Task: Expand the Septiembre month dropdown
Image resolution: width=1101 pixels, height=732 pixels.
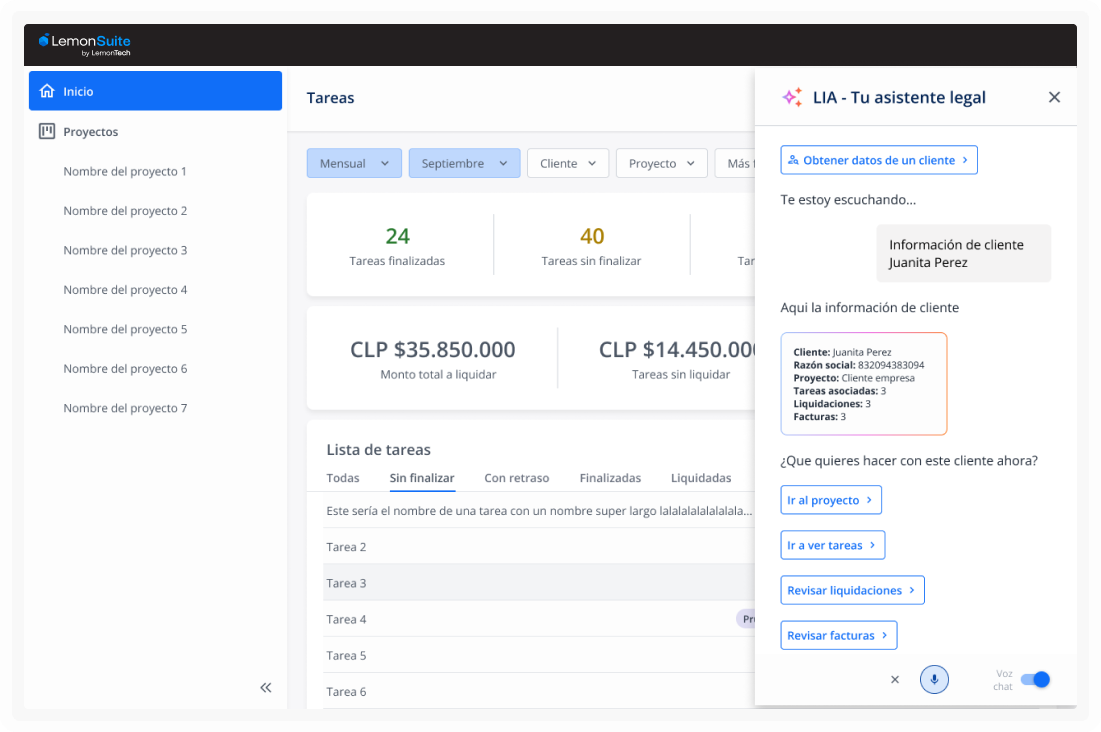Action: point(464,163)
